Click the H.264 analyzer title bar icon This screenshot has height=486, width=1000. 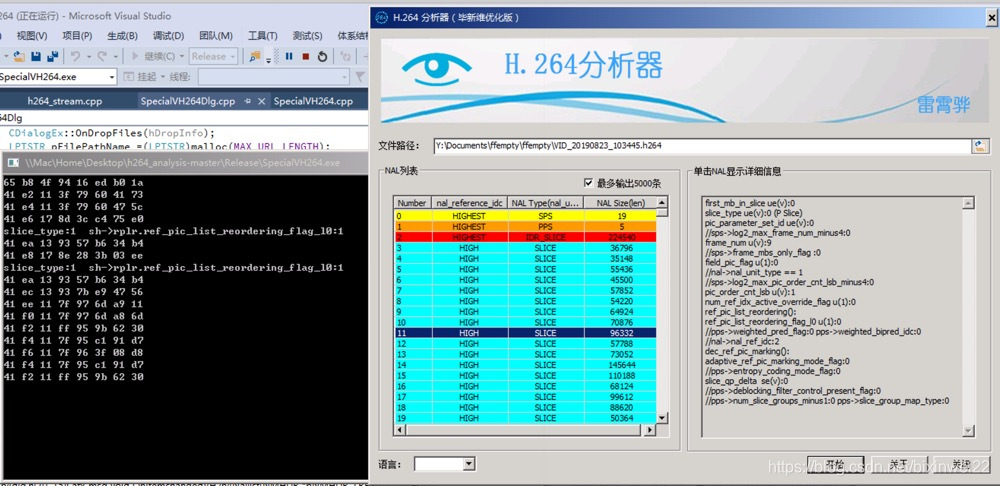[381, 17]
